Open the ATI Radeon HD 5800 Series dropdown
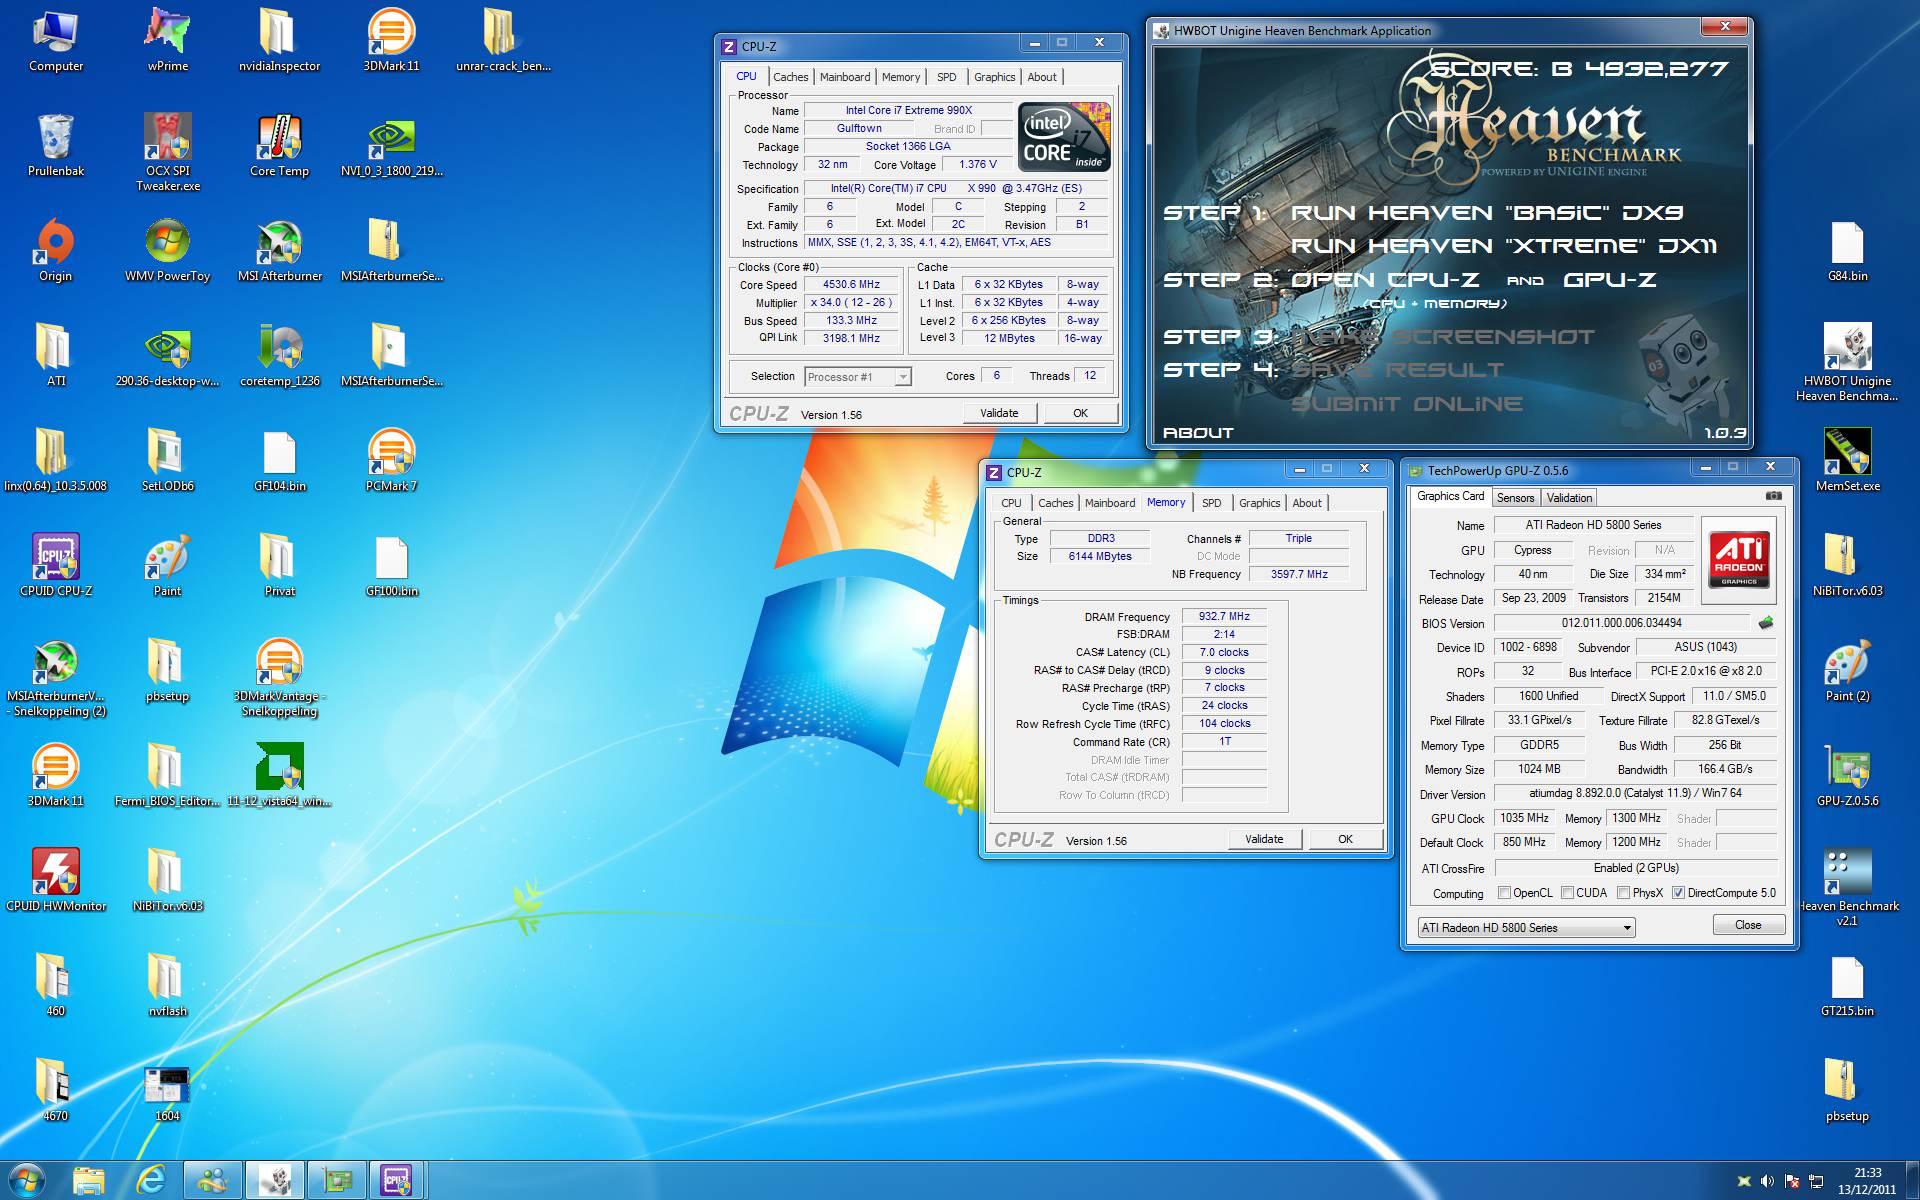 [1527, 928]
